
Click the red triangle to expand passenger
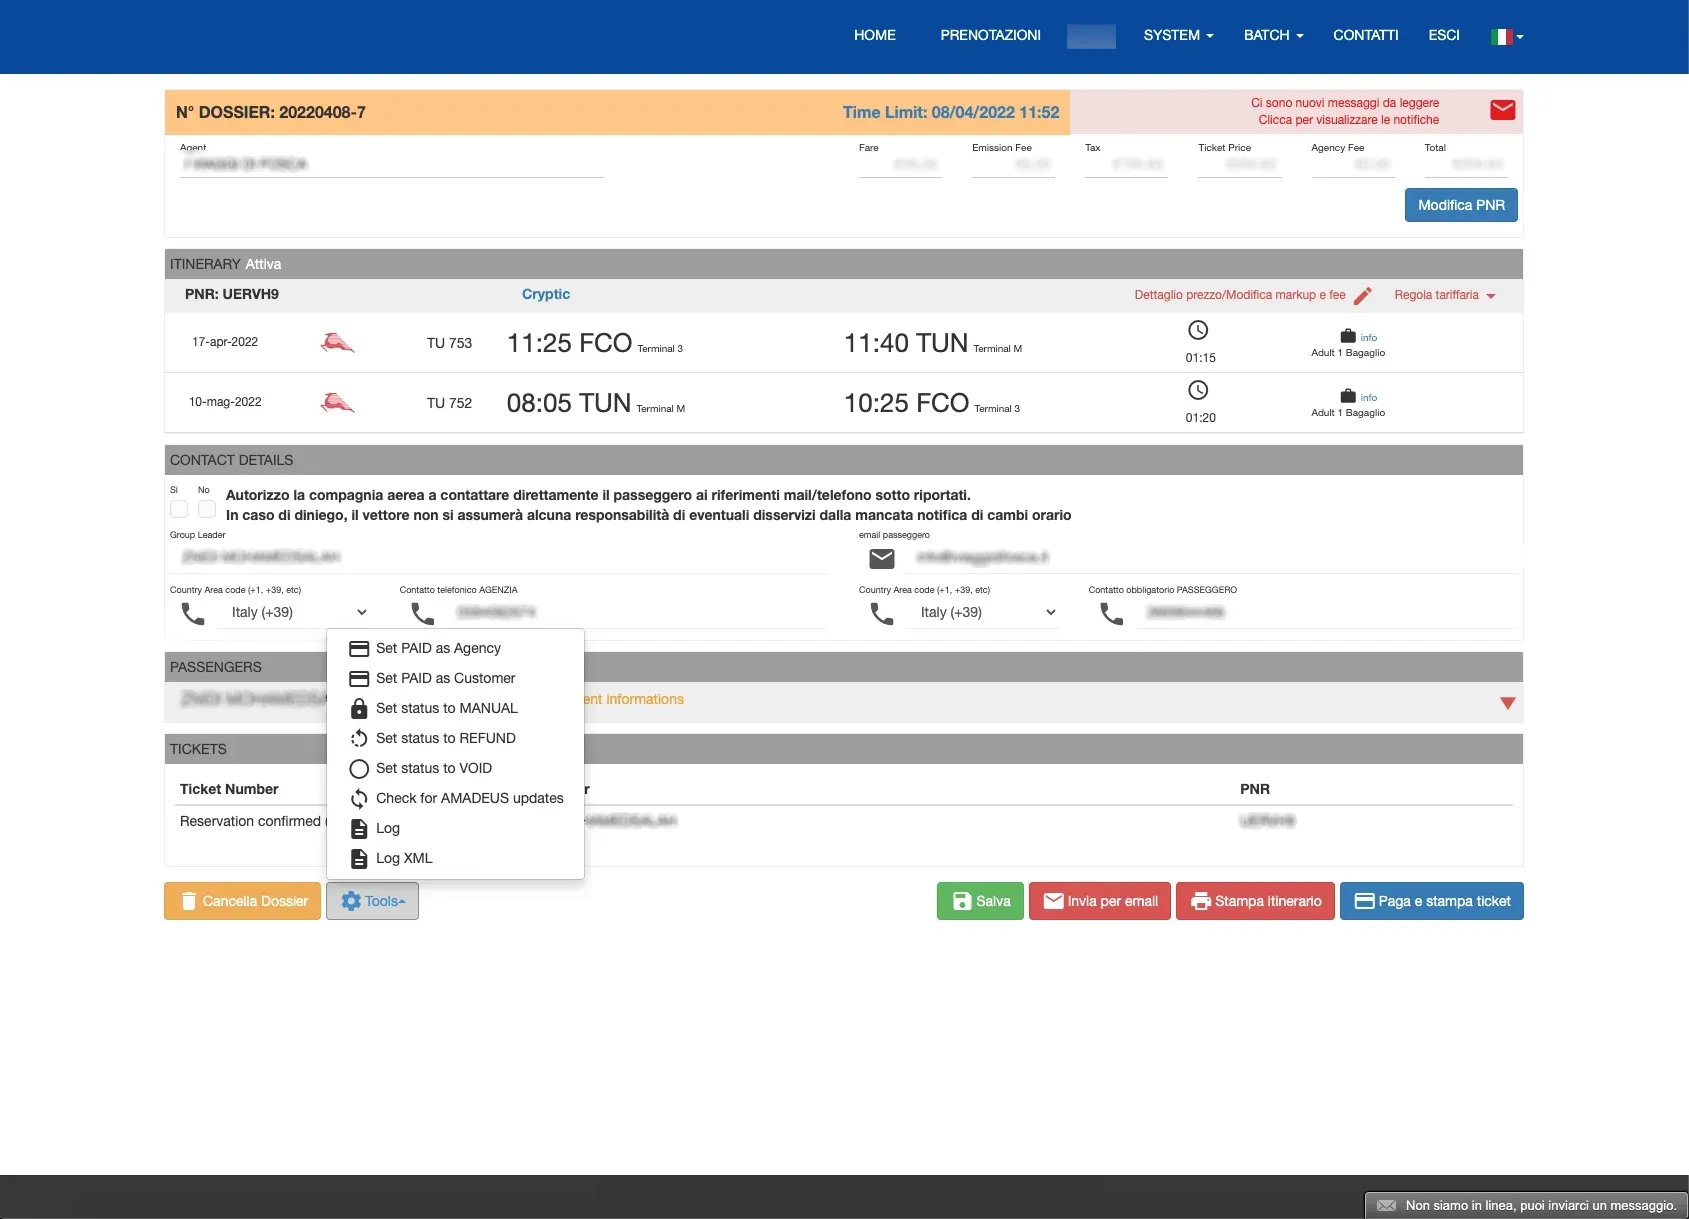pyautogui.click(x=1507, y=703)
